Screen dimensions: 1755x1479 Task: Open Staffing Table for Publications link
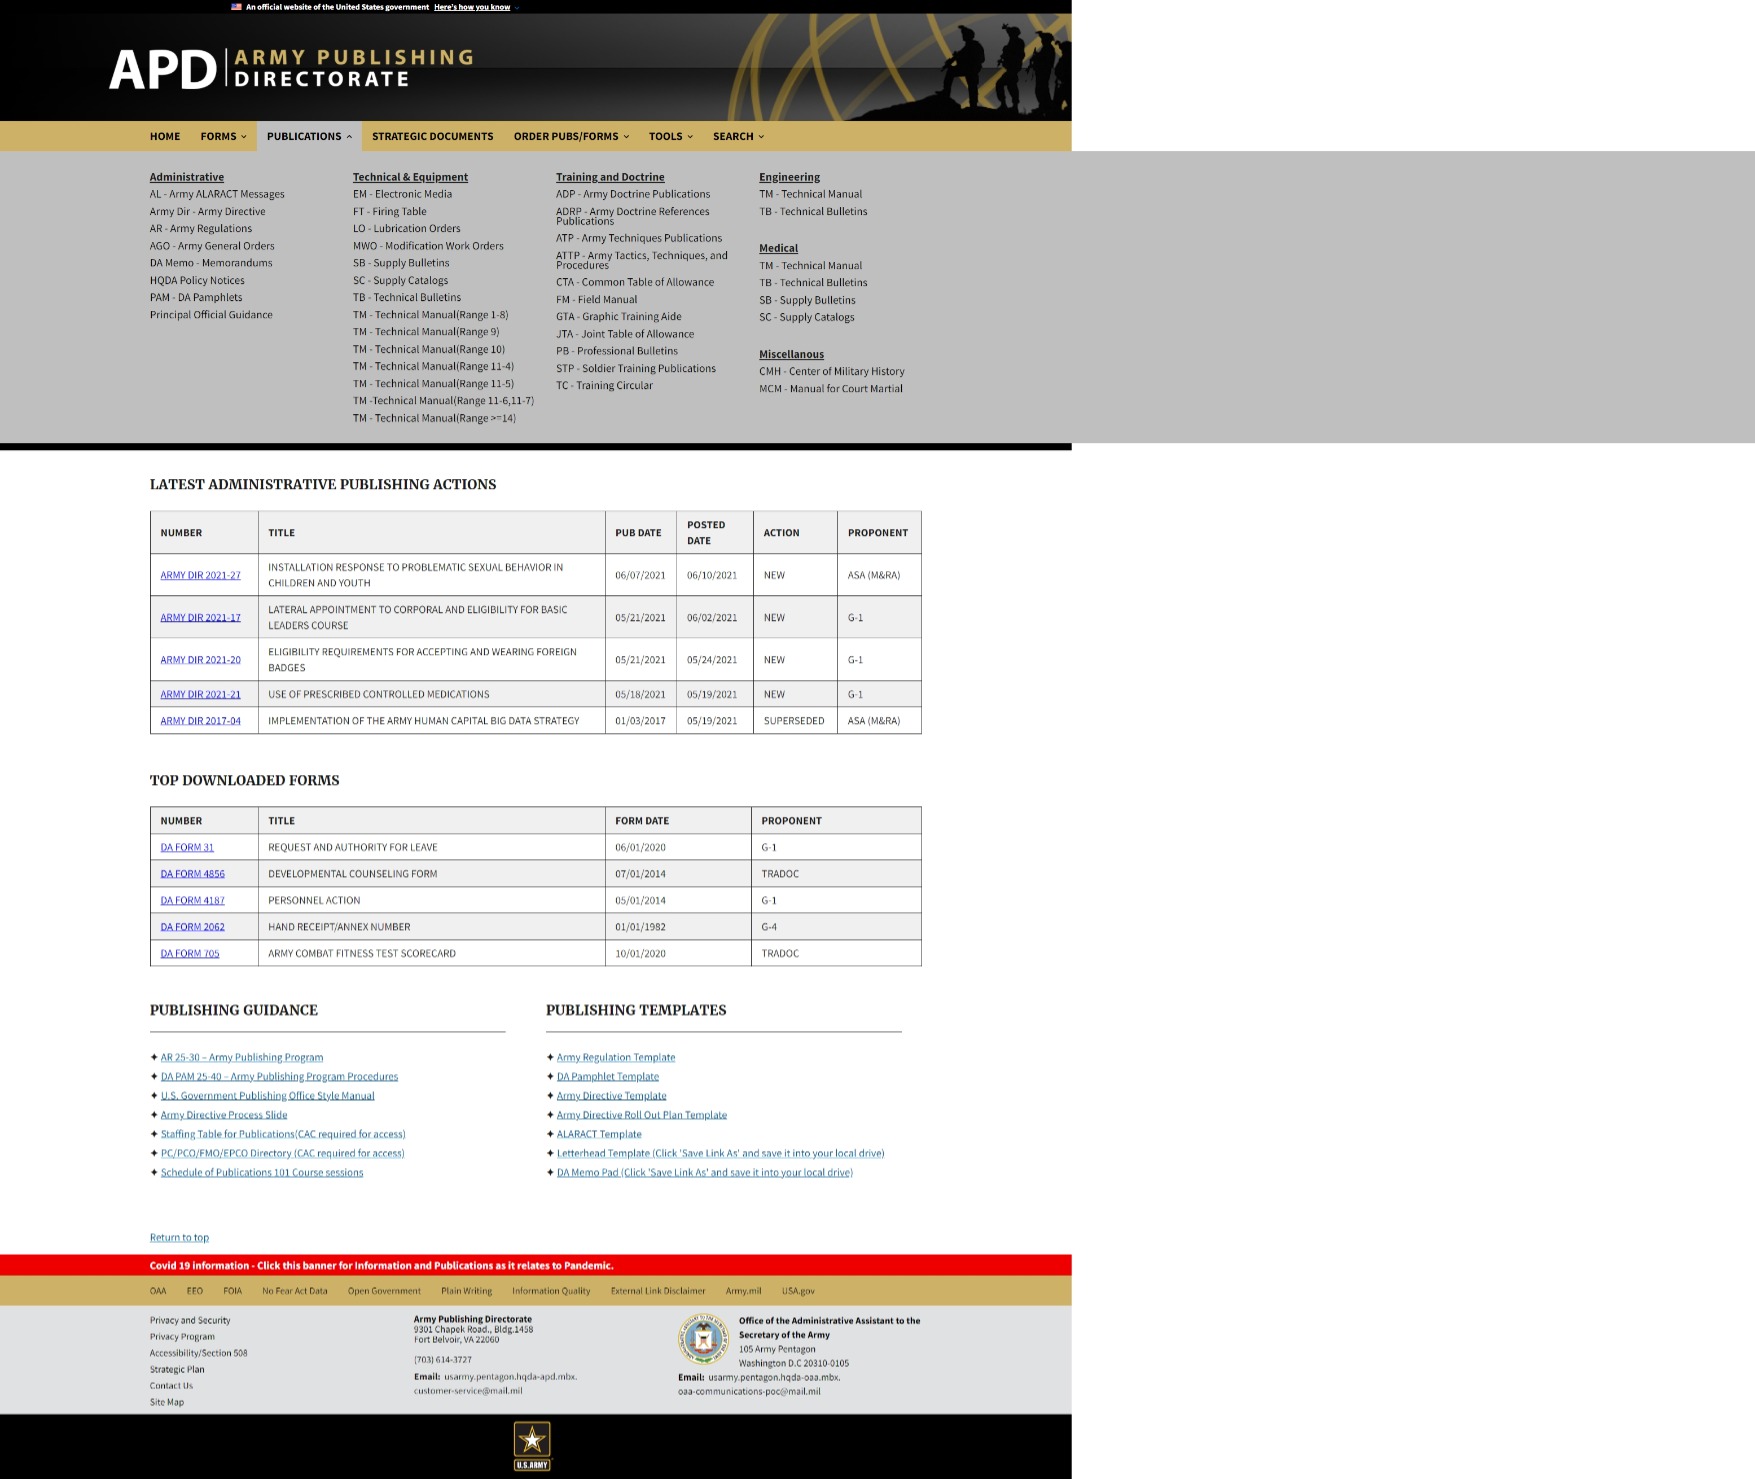(x=283, y=1134)
